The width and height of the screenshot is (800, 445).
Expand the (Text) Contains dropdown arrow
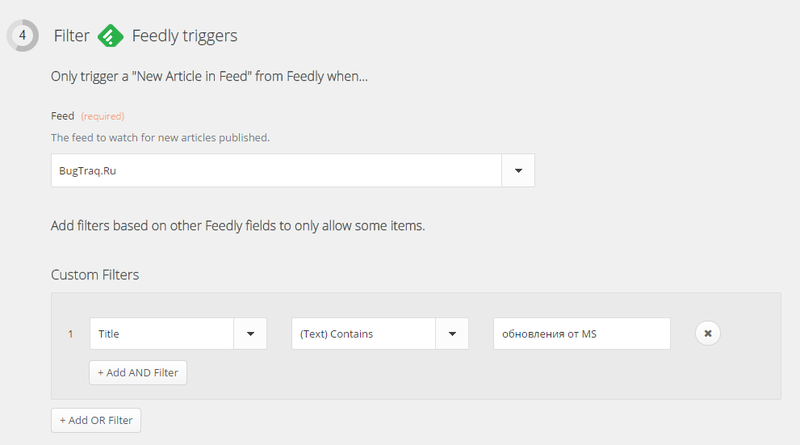[452, 334]
